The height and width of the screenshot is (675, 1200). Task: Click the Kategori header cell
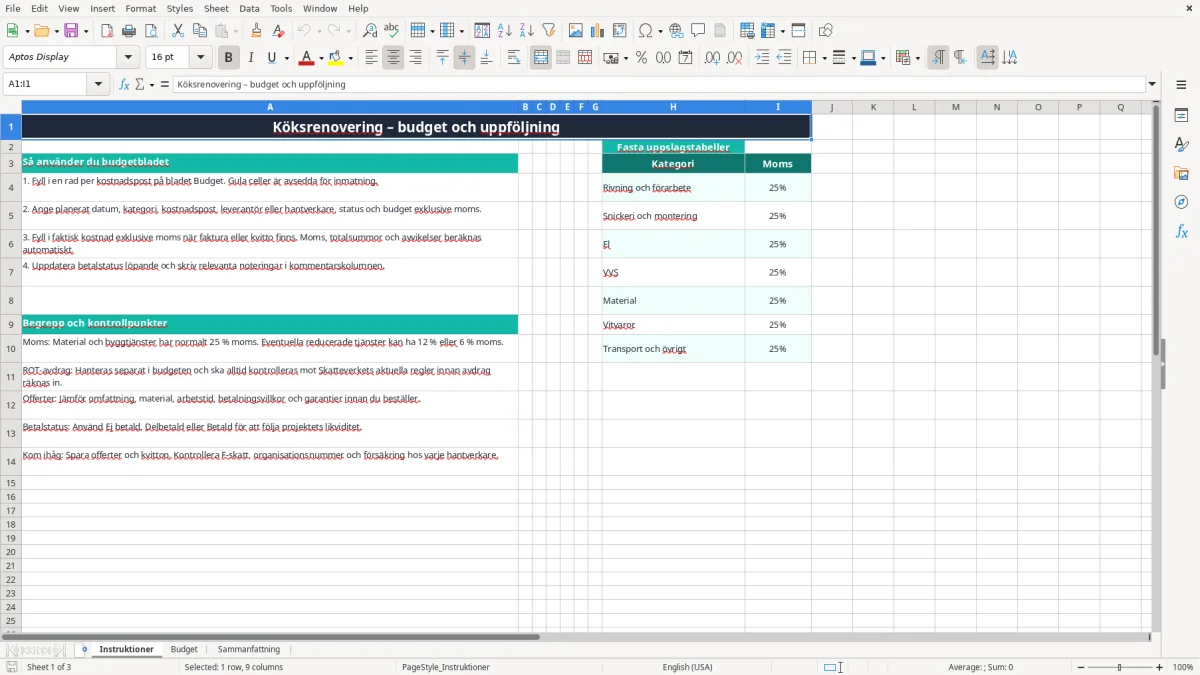[x=673, y=164]
